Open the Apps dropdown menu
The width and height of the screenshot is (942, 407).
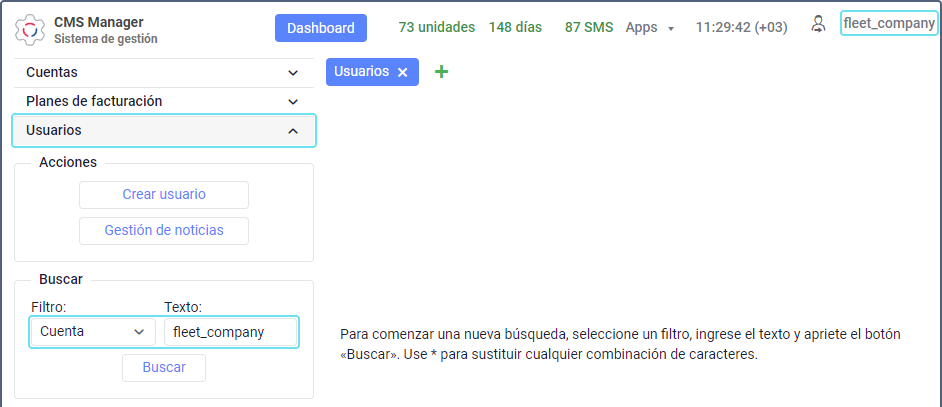click(650, 28)
